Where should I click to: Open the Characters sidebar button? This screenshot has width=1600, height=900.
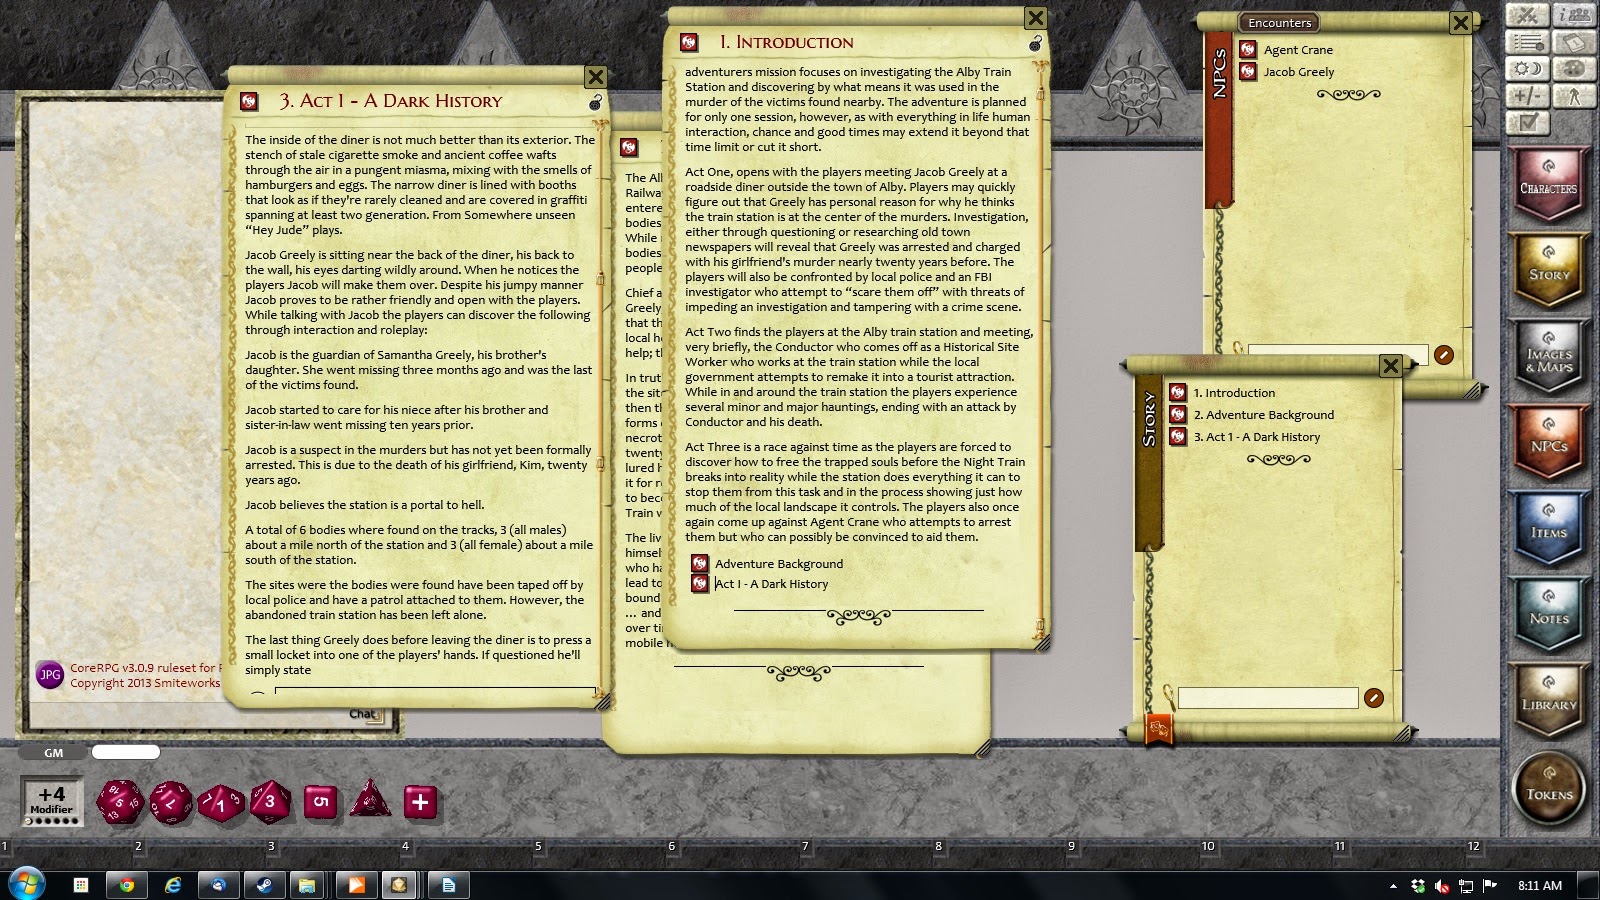pos(1549,183)
